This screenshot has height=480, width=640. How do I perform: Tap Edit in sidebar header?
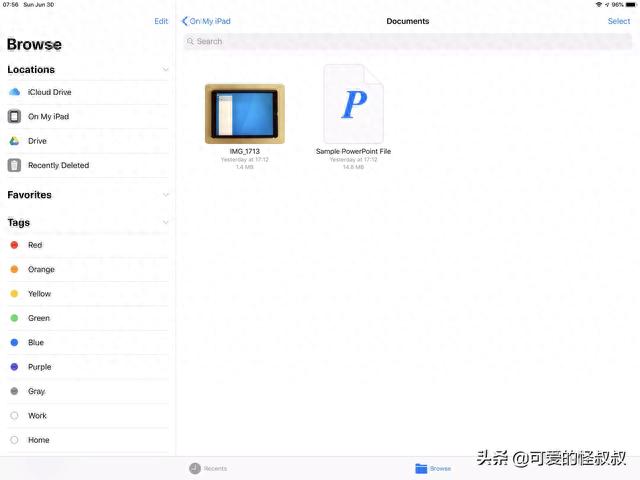coord(161,21)
